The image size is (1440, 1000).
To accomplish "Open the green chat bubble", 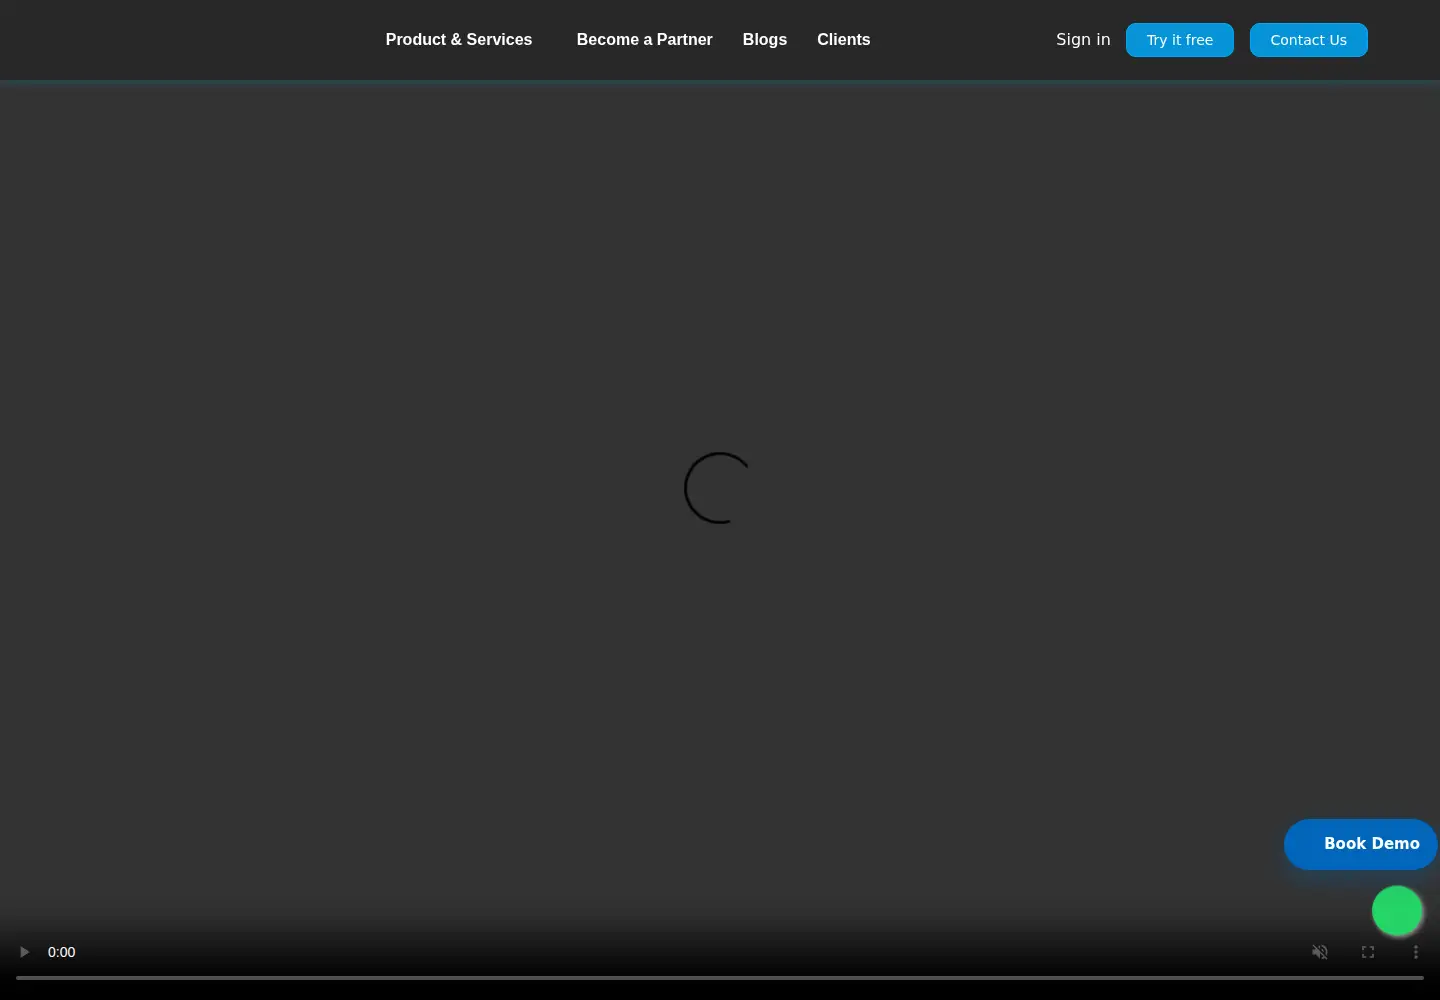I will (1397, 911).
